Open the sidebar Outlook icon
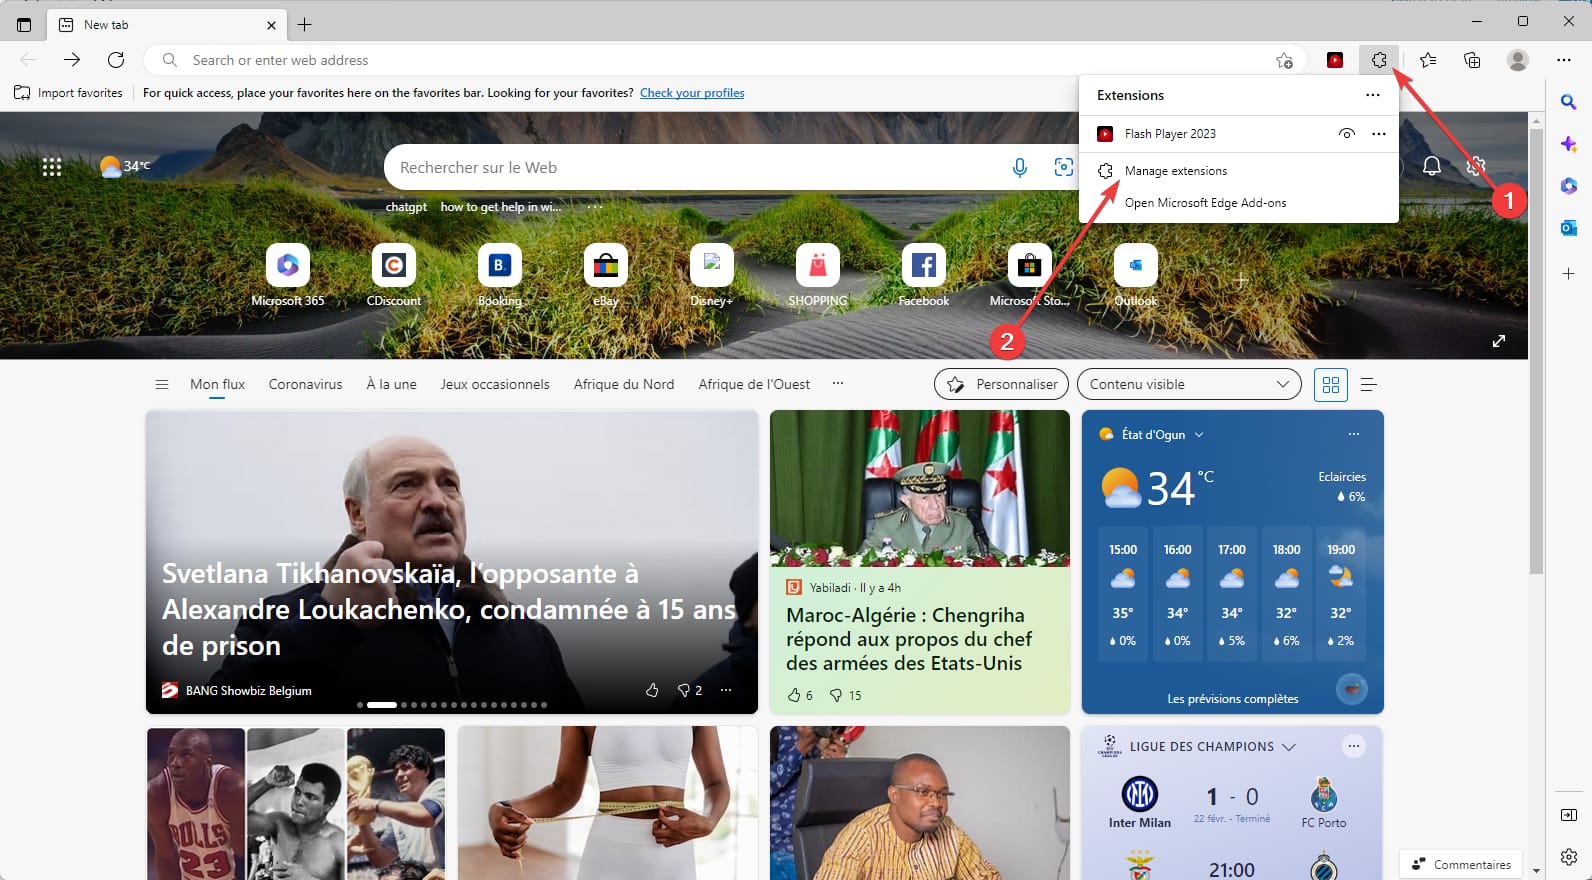 click(x=1569, y=228)
